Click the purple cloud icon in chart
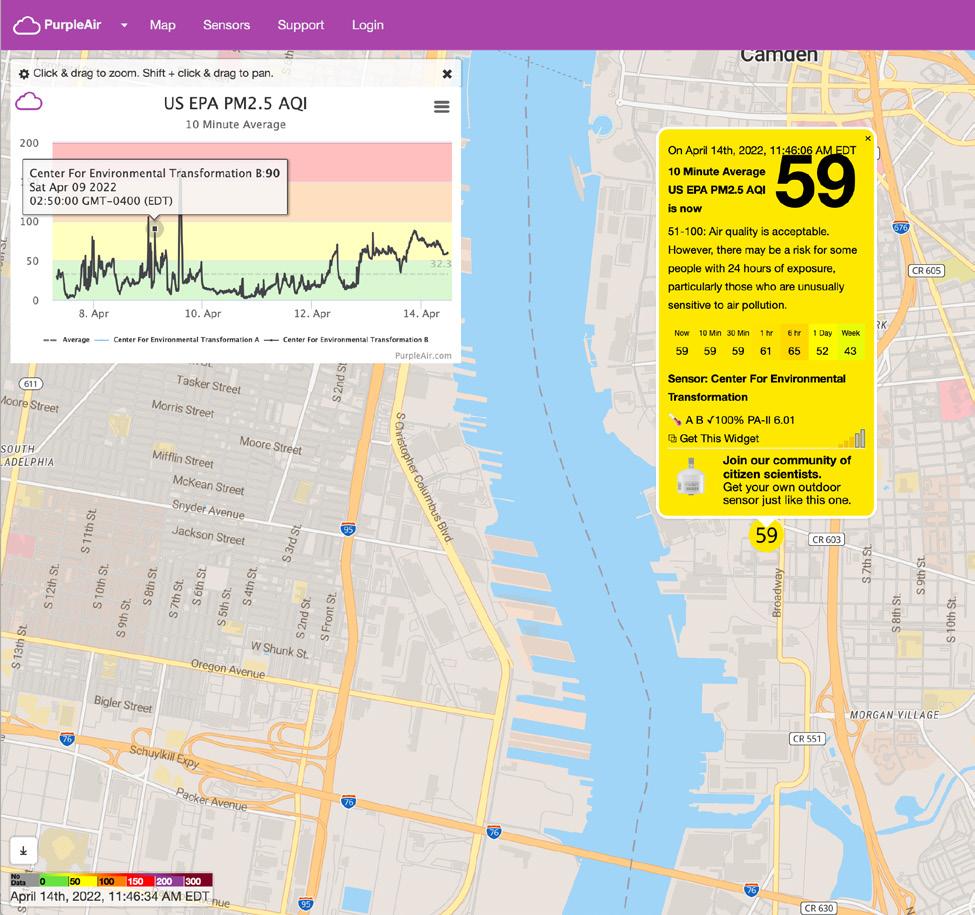The image size is (975, 915). (29, 101)
